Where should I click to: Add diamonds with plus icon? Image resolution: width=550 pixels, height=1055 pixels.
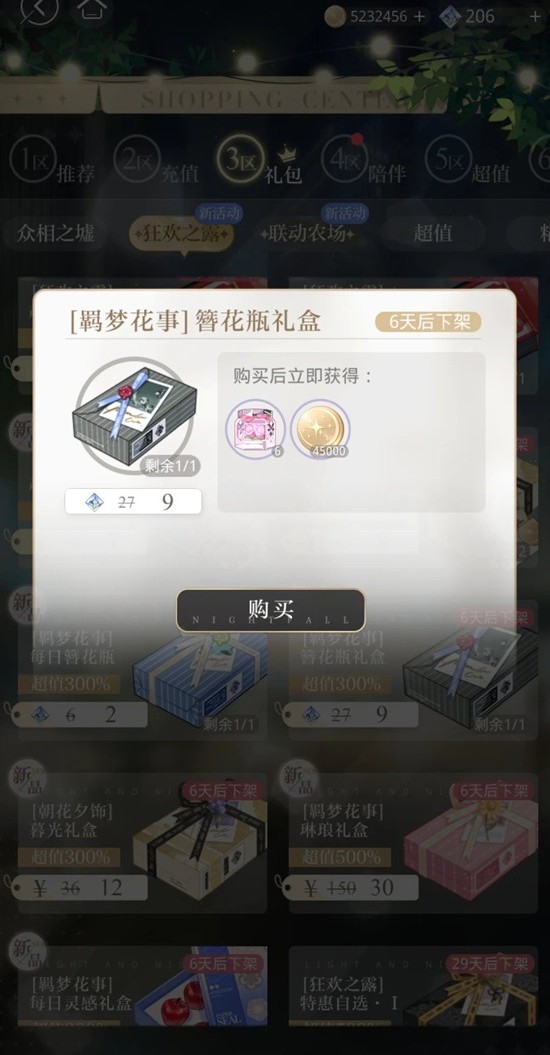point(535,16)
